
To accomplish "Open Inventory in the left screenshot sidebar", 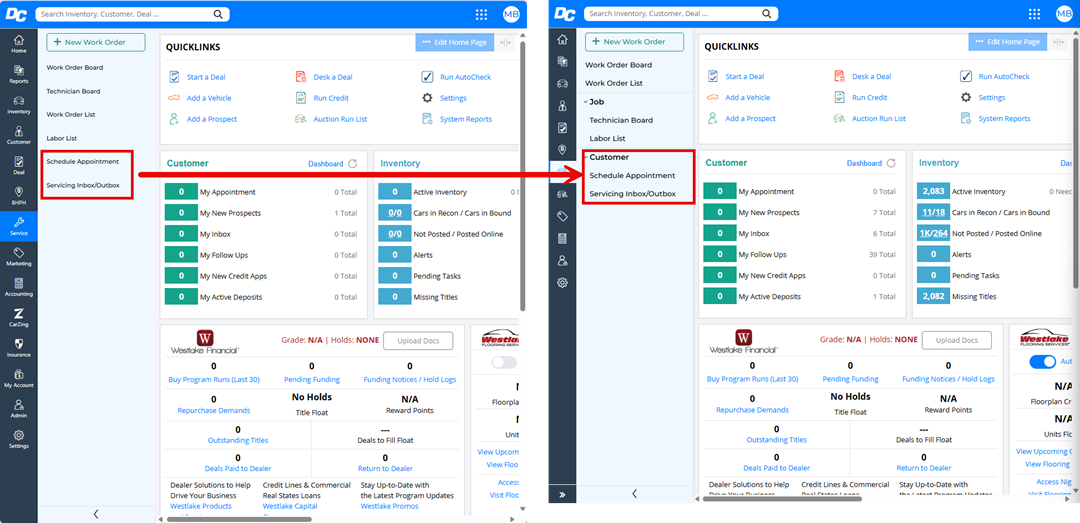I will tap(19, 105).
